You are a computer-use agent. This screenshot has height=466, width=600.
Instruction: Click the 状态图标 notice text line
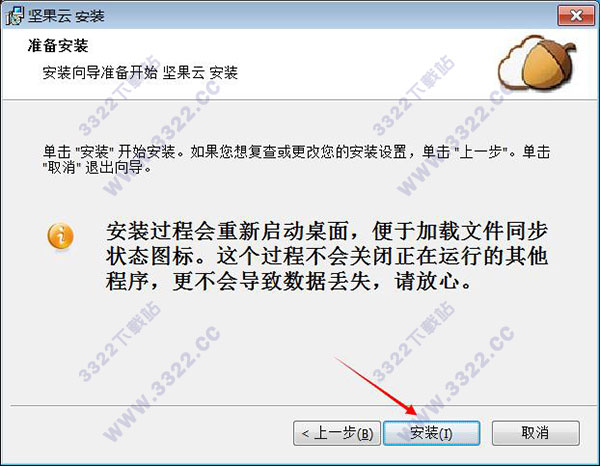[327, 256]
